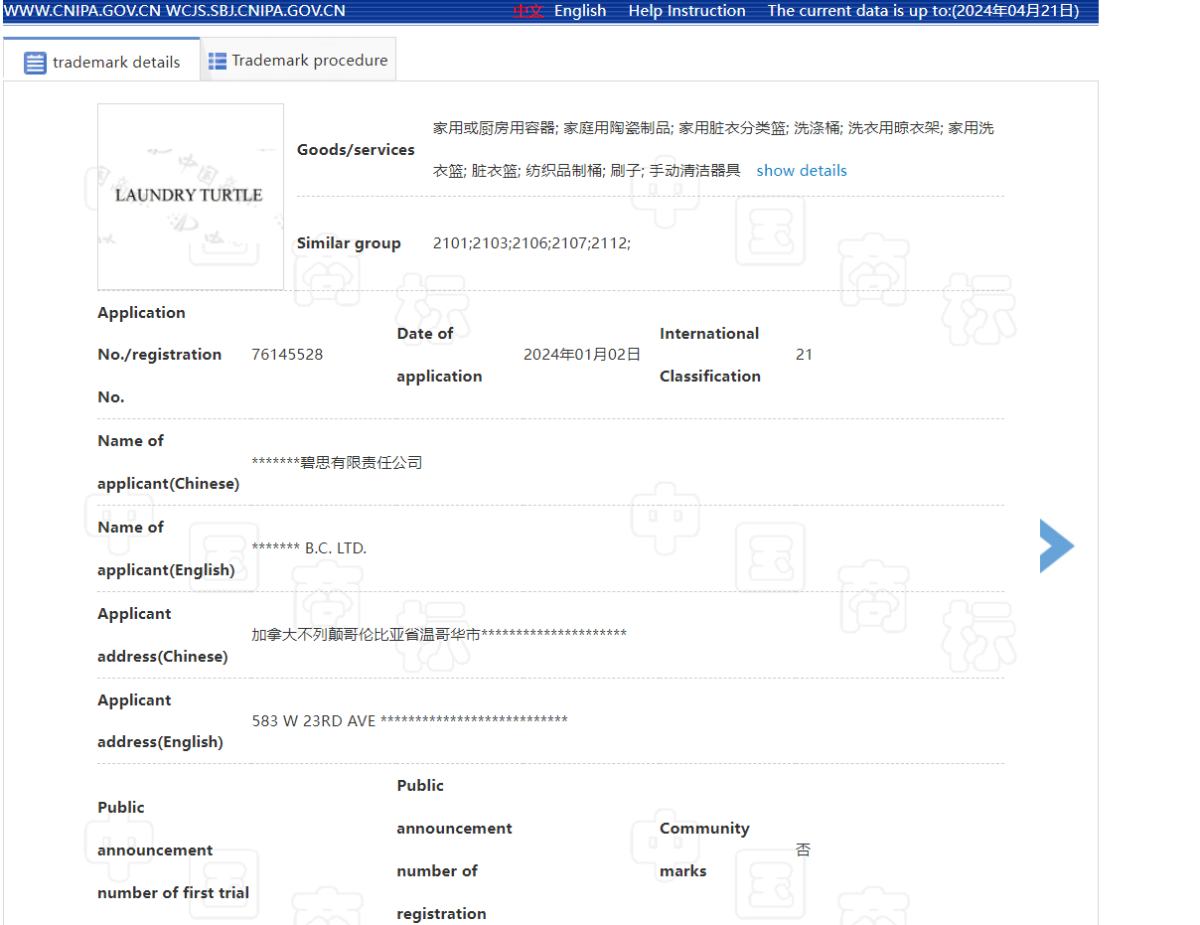Select applicant English name B.C. LTD.
Image resolution: width=1200 pixels, height=925 pixels.
(336, 548)
